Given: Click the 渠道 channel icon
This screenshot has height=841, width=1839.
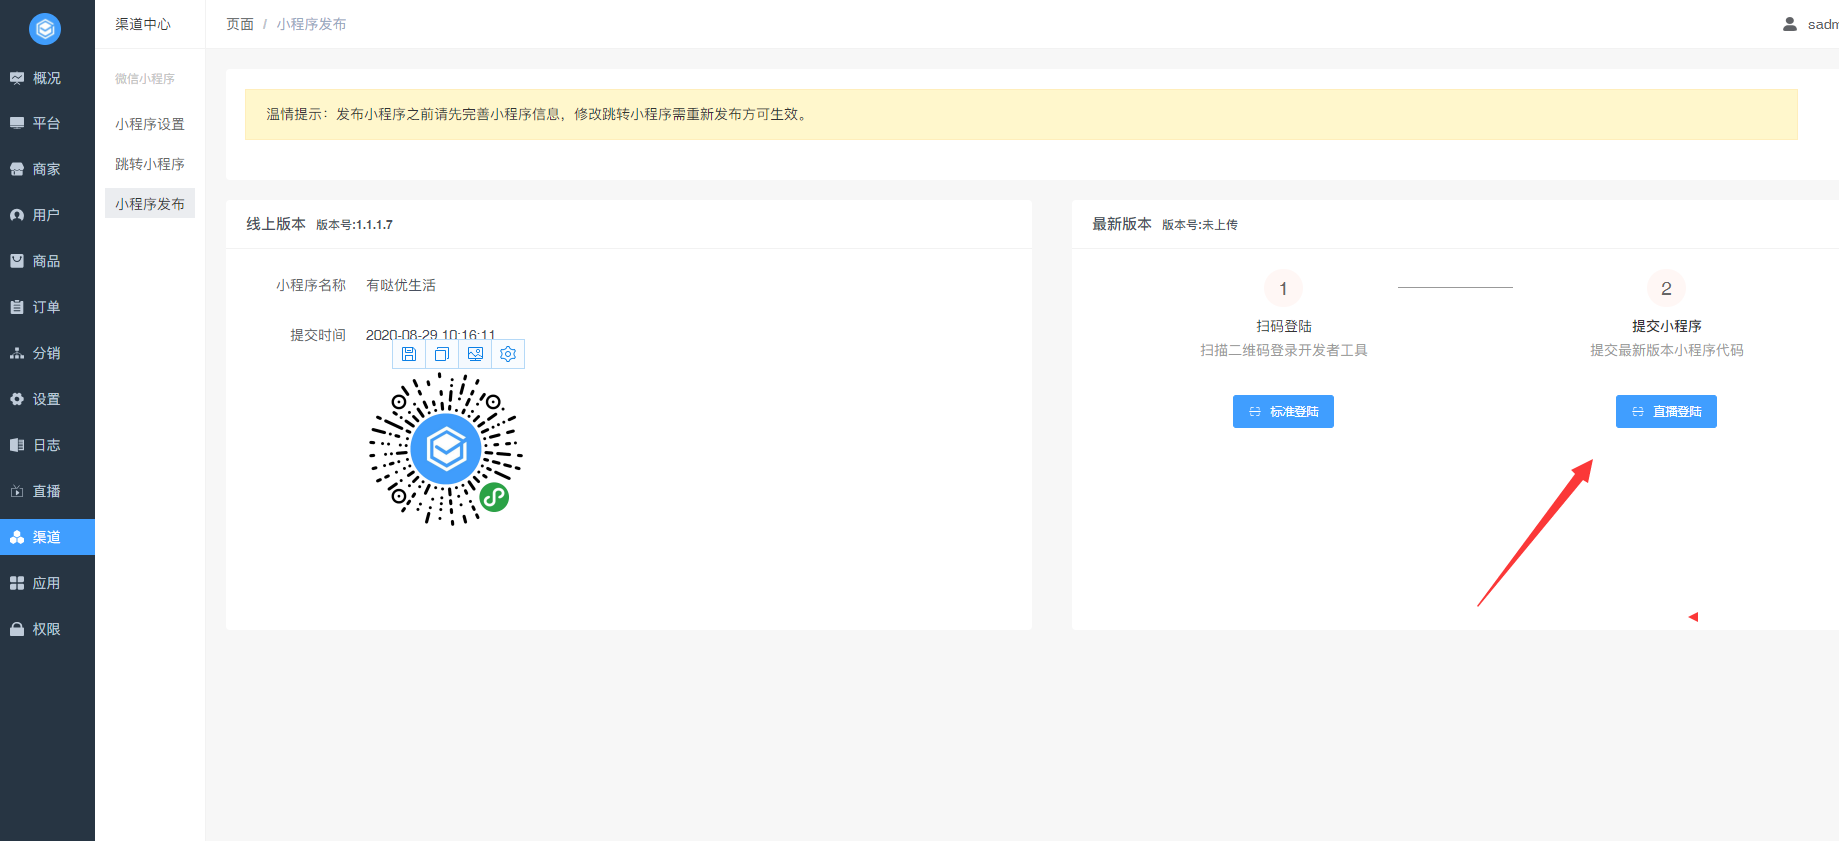Looking at the screenshot, I should tap(17, 537).
